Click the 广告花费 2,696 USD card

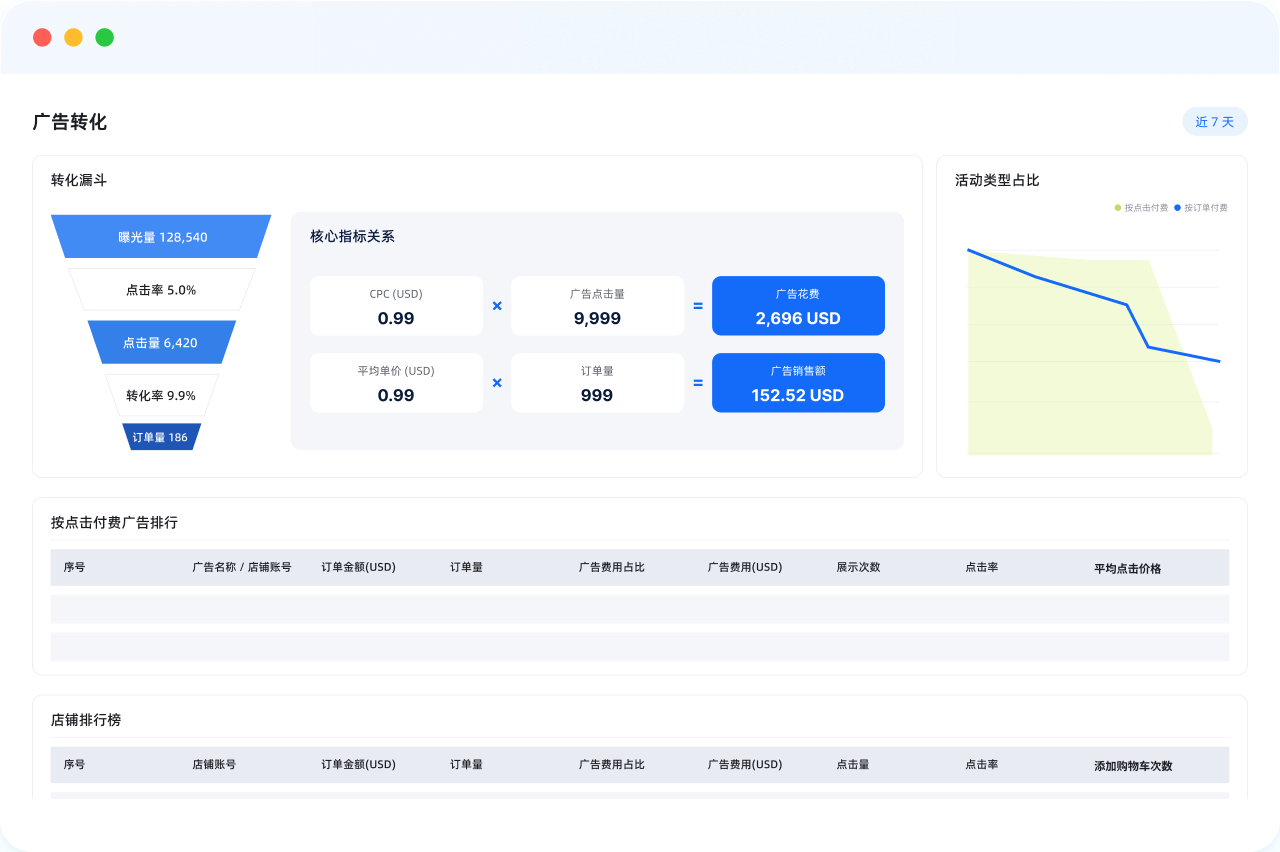798,306
